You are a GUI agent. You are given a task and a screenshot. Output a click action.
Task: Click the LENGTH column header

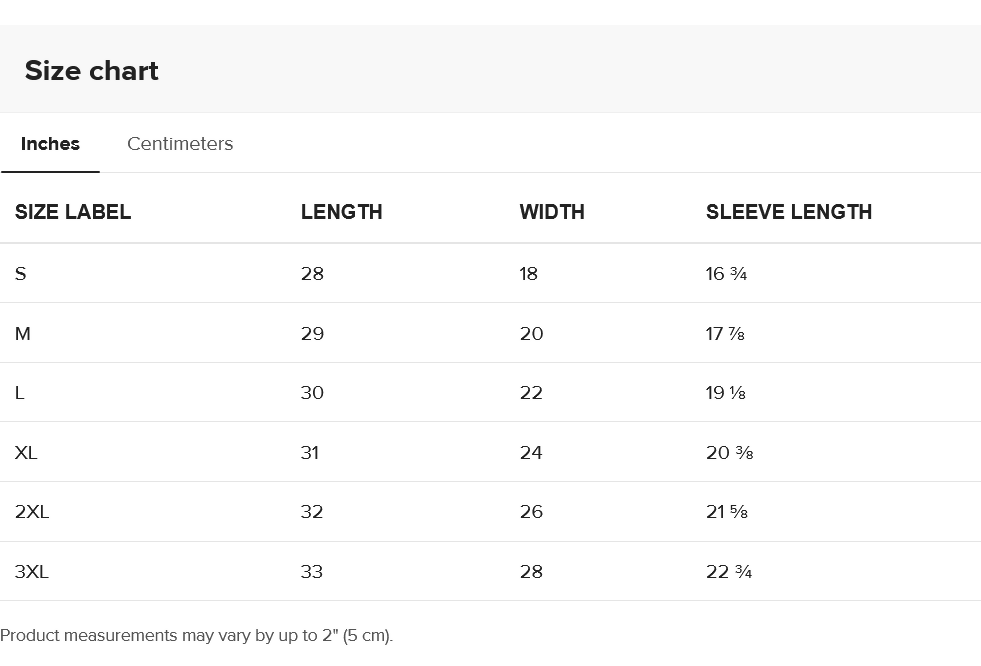(x=341, y=212)
